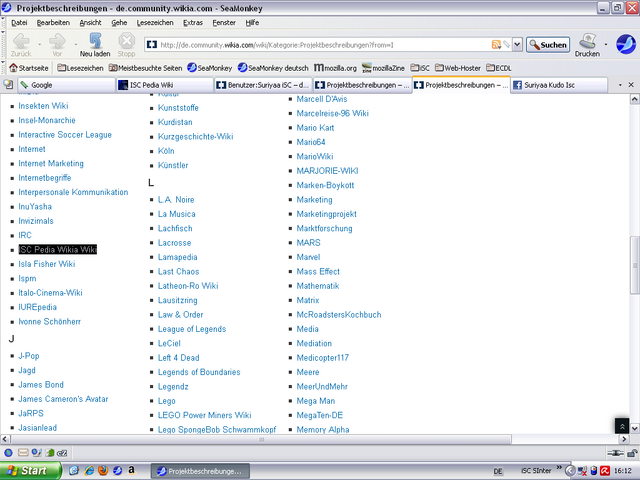The height and width of the screenshot is (480, 640).
Task: Open the mozilla.org bookmark
Action: tap(335, 68)
